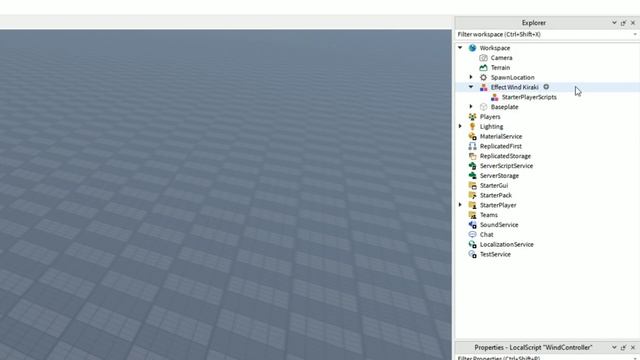Open the filter workspace dropdown arrow
The image size is (640, 360).
click(635, 35)
